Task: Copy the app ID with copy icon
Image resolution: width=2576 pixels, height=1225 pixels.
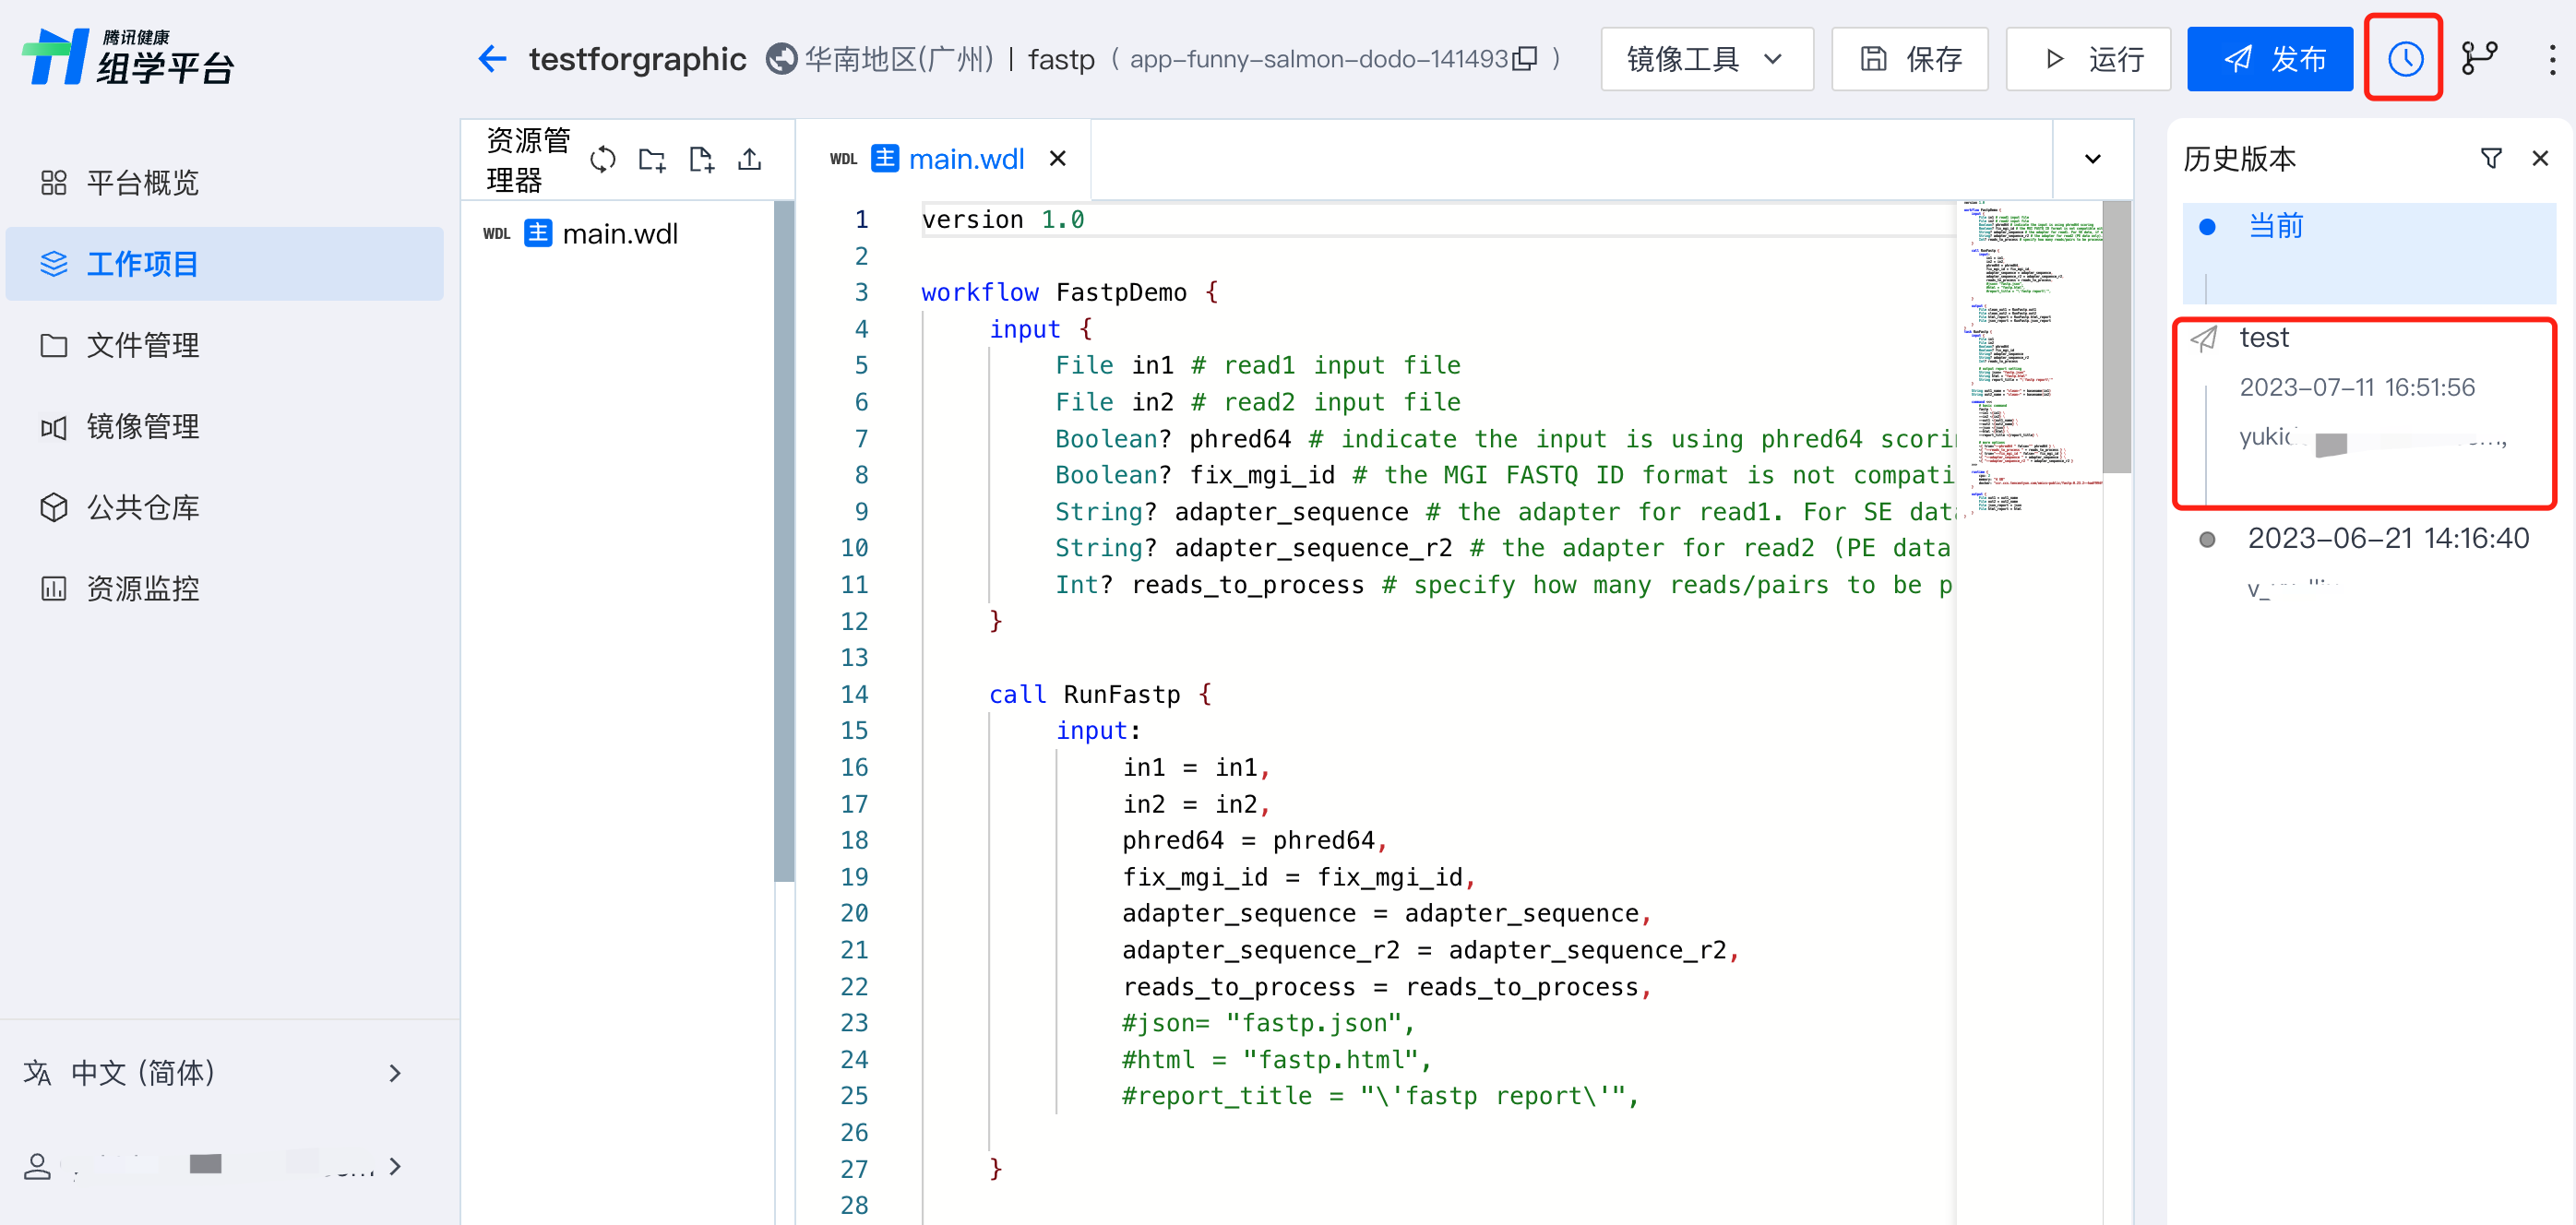Action: pyautogui.click(x=1525, y=59)
